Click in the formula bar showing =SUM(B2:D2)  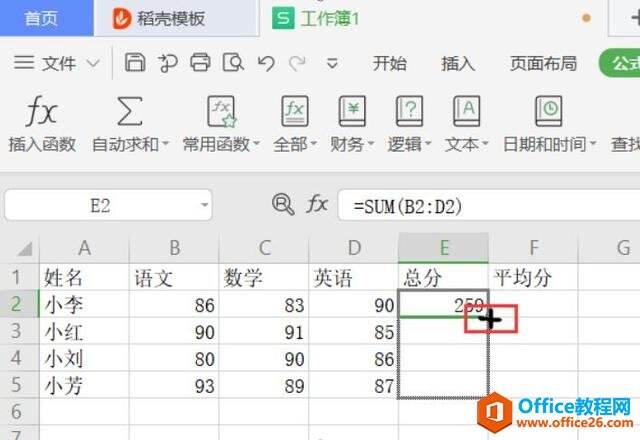point(489,205)
